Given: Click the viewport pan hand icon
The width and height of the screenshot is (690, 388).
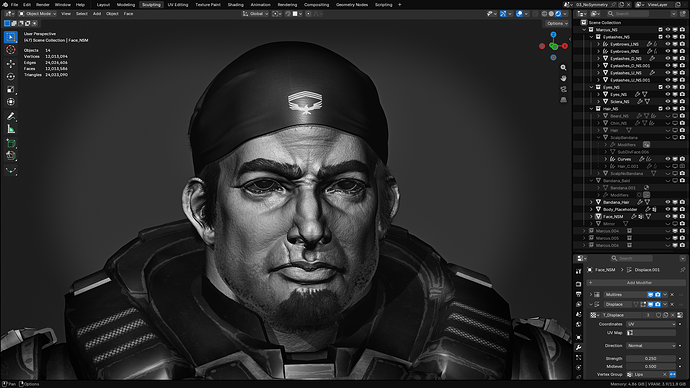Looking at the screenshot, I should coord(563,78).
